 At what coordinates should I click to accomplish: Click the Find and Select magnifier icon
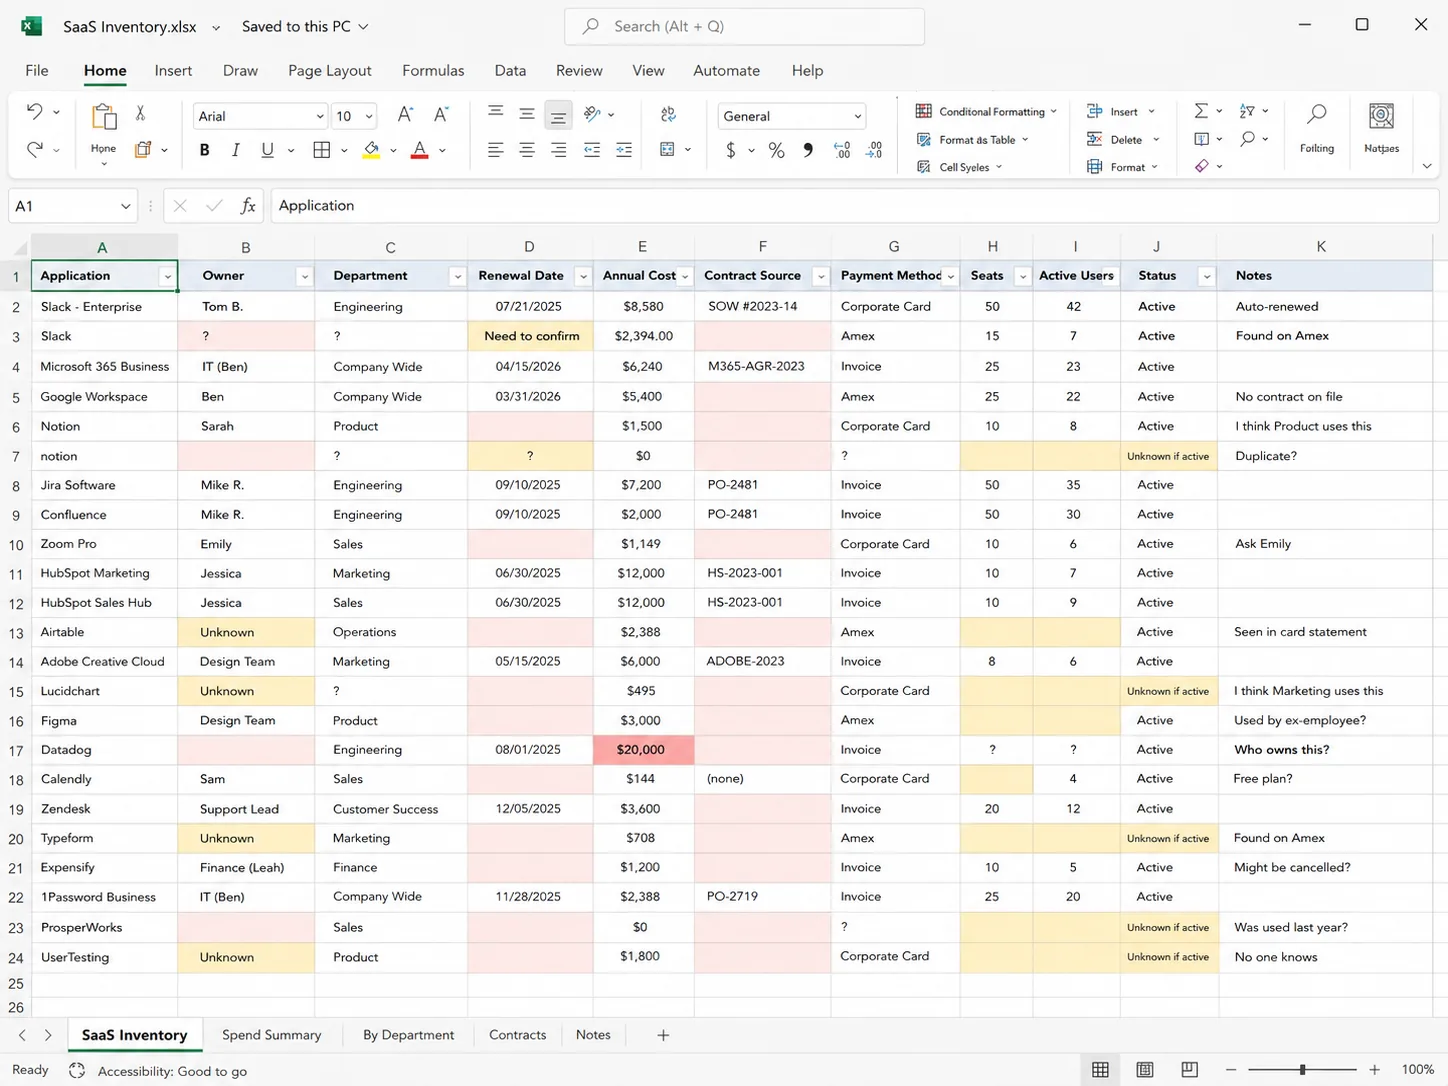click(x=1247, y=139)
